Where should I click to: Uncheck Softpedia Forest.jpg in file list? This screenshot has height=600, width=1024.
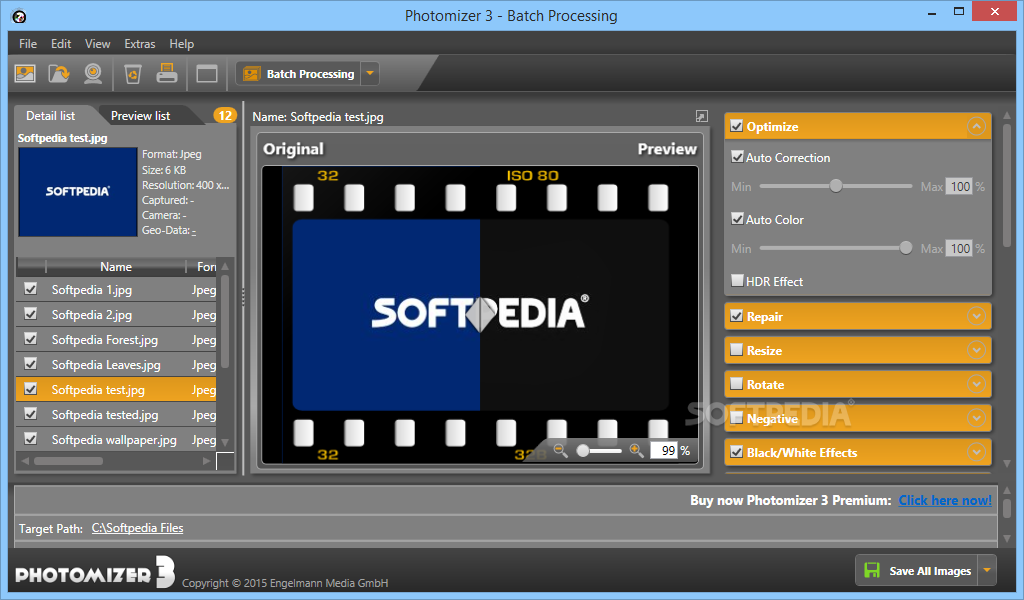30,339
